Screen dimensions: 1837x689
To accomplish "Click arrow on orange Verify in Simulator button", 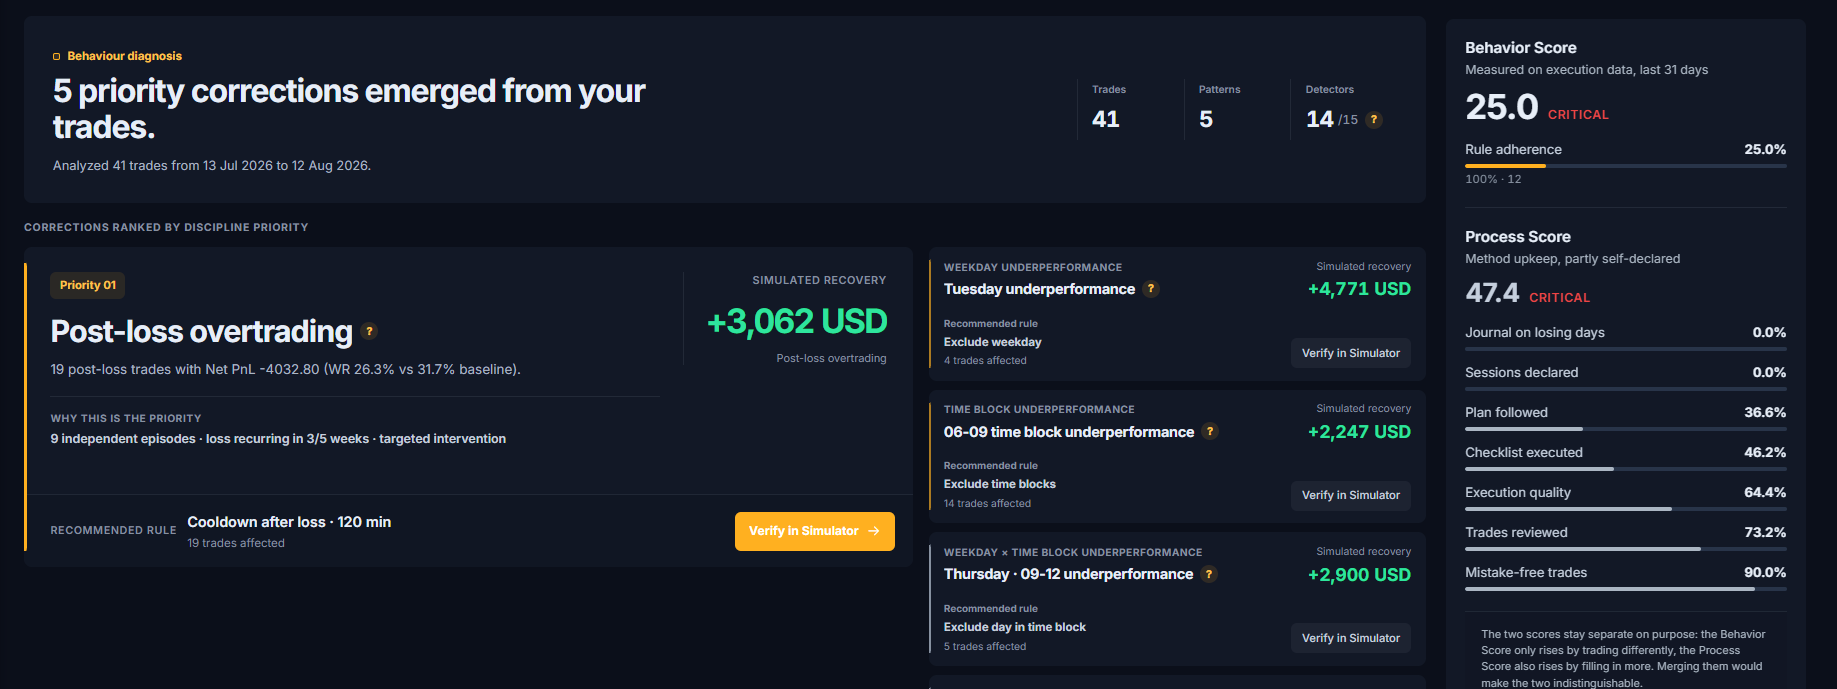I will point(874,531).
